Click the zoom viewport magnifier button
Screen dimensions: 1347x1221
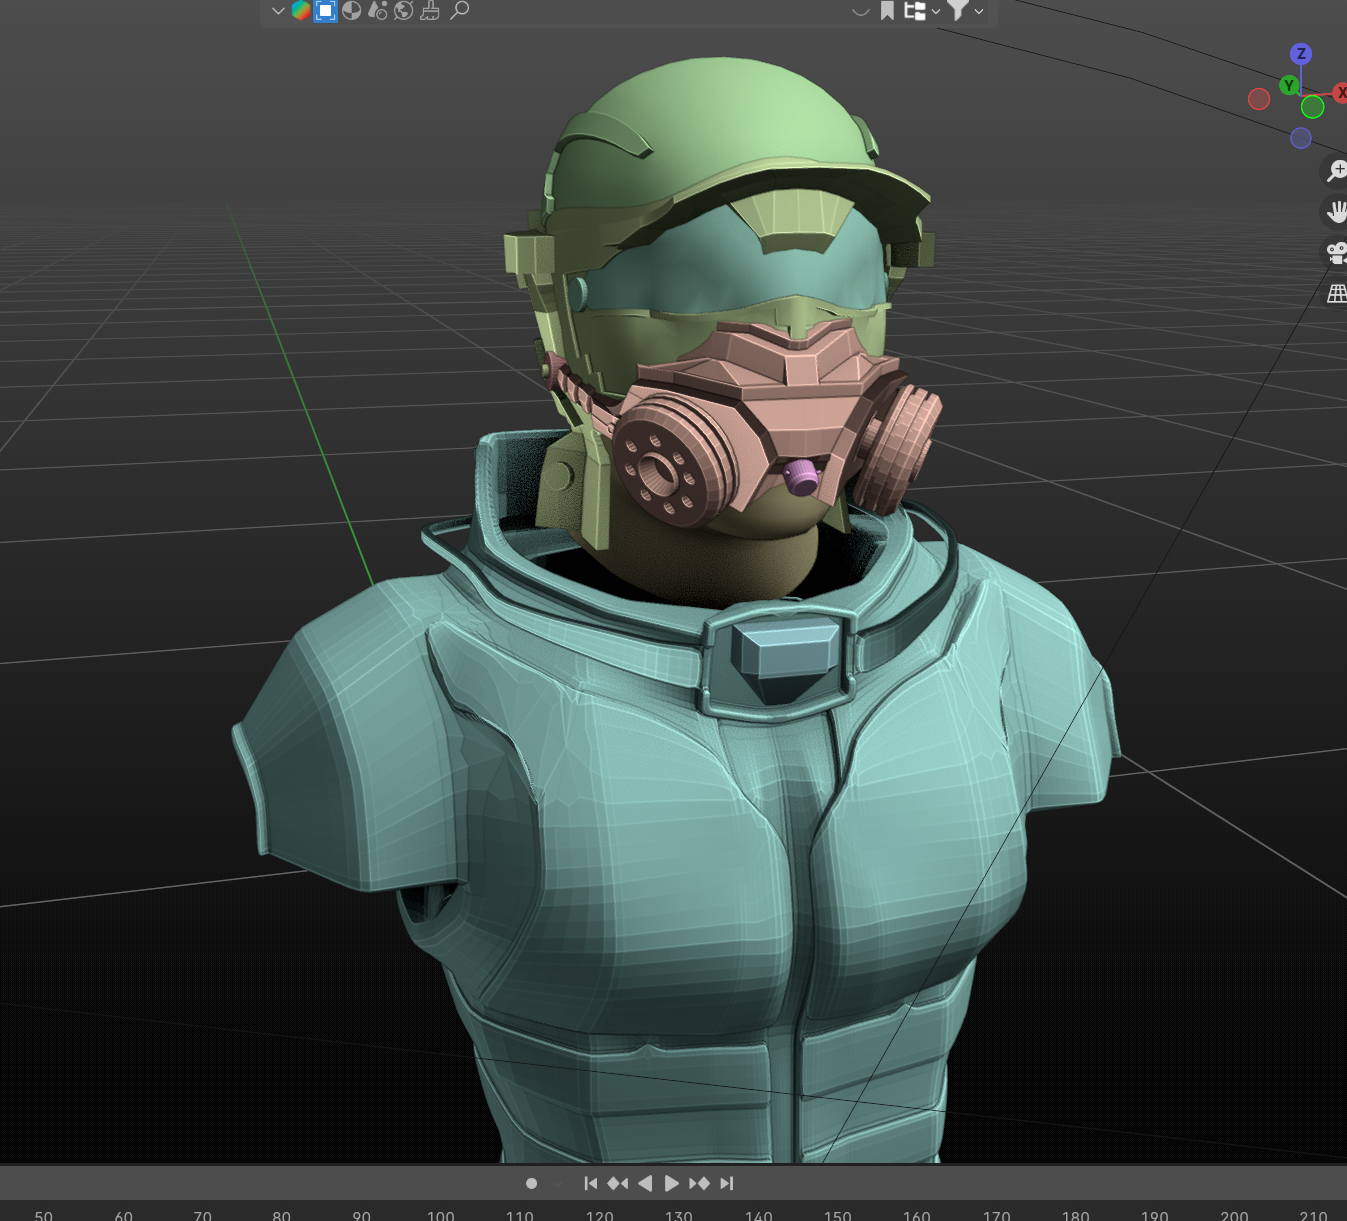[x=1336, y=171]
